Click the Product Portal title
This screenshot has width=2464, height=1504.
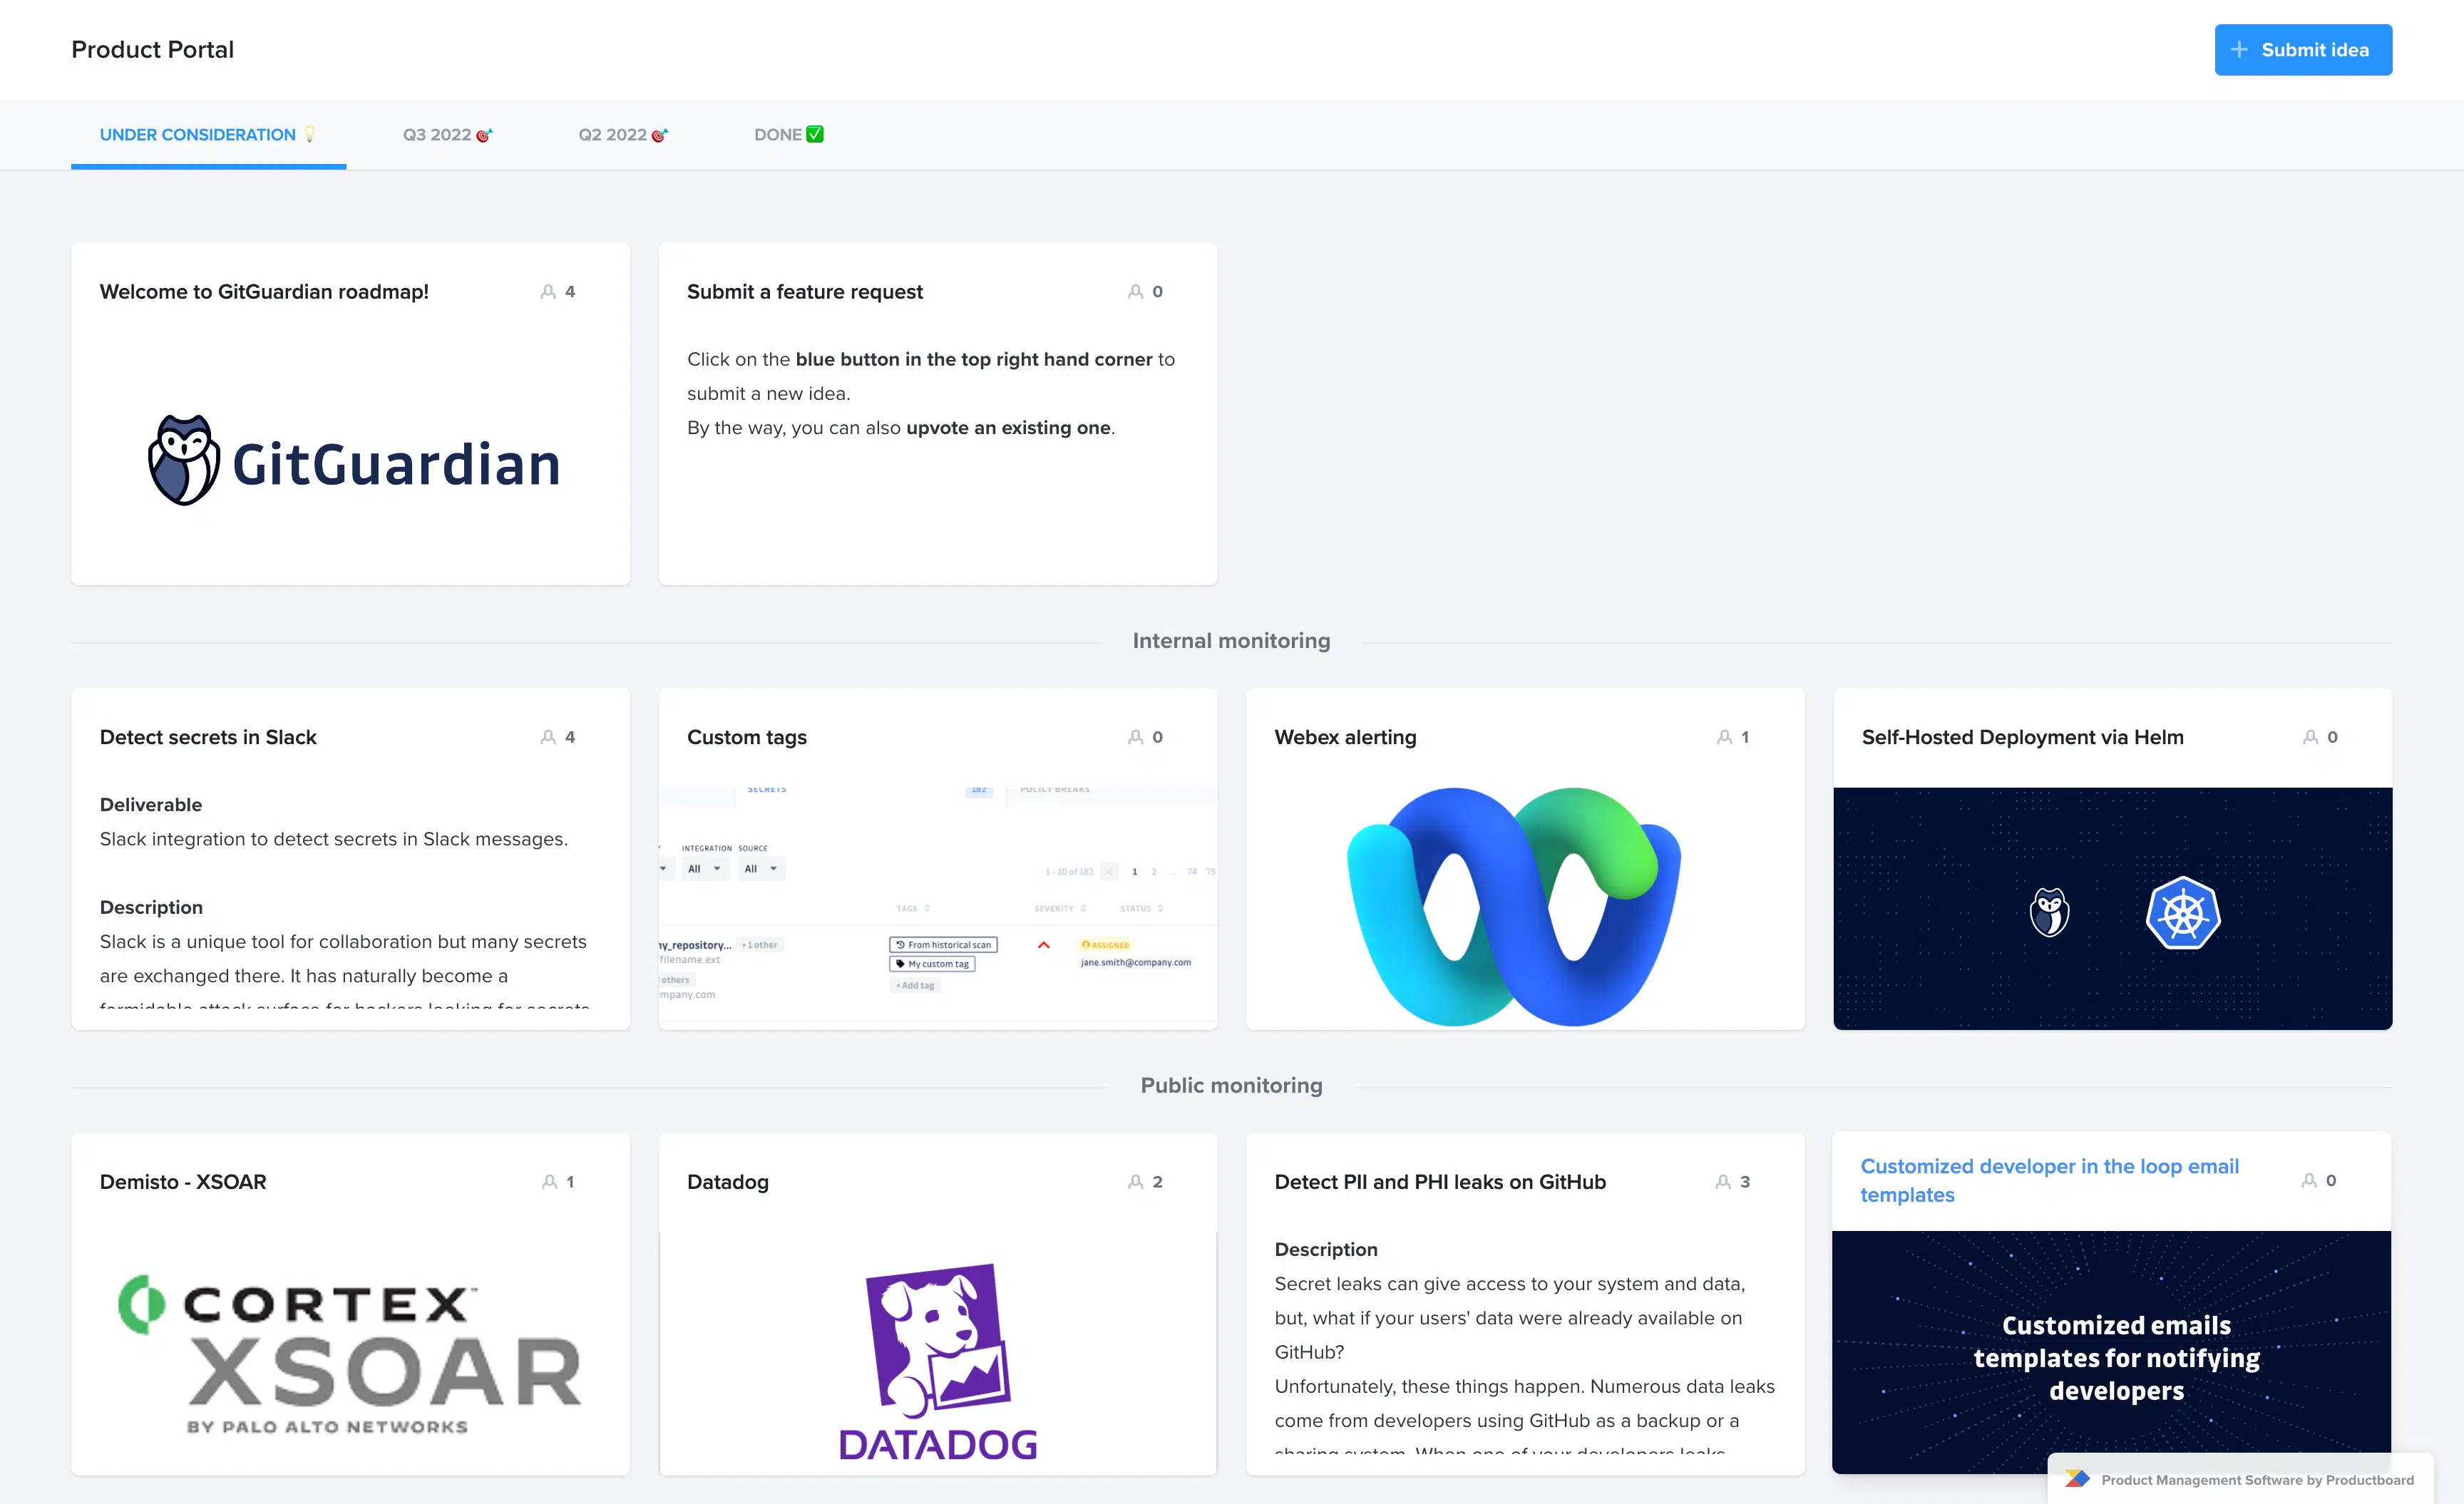(152, 50)
